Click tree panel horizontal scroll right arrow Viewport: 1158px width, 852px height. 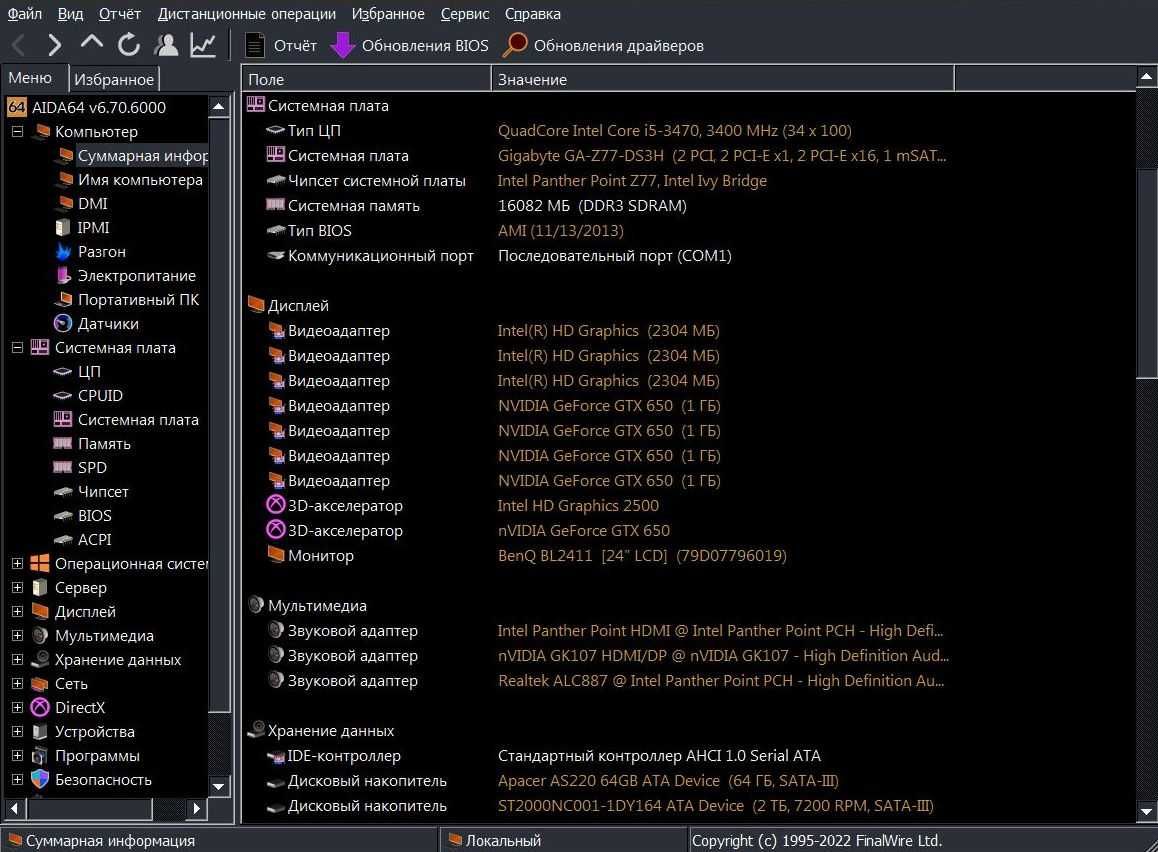pos(196,808)
